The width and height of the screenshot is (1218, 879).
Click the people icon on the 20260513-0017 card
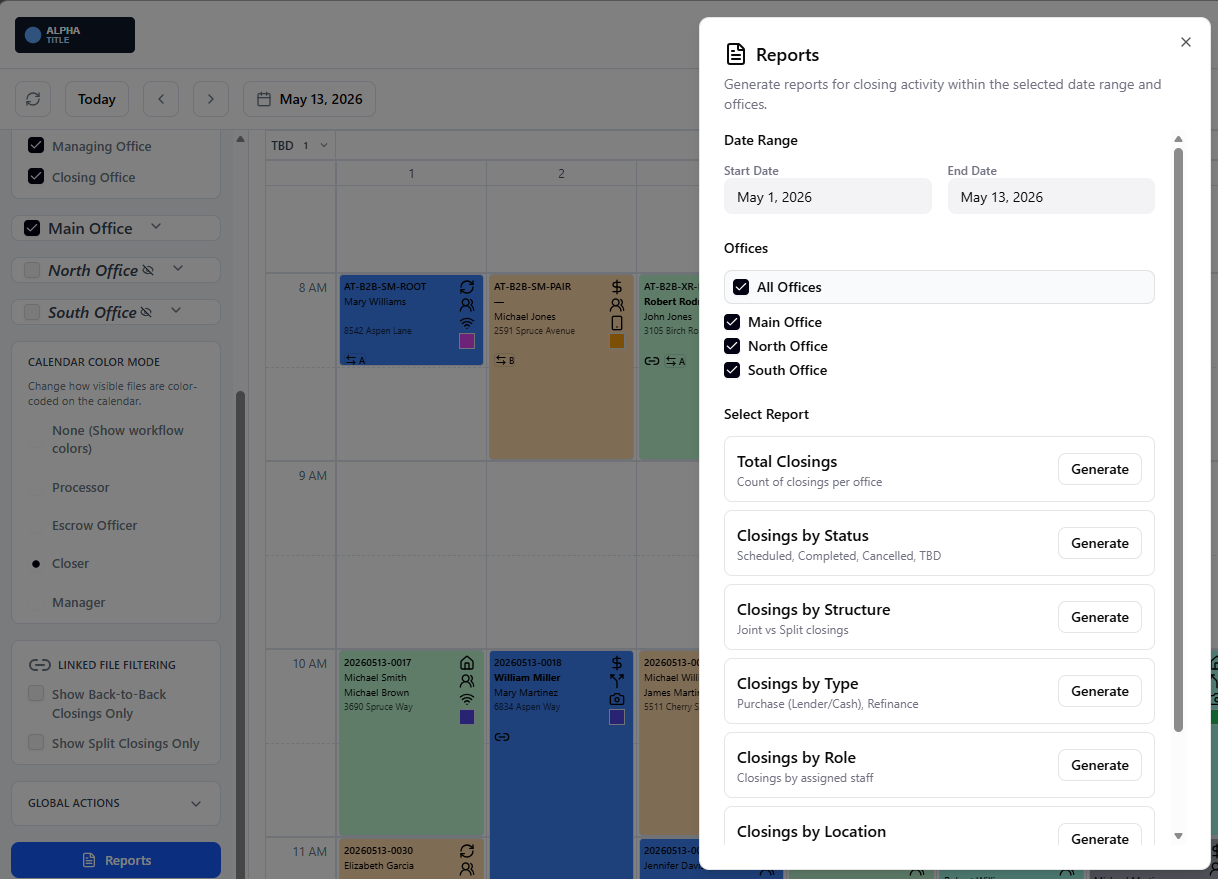467,681
